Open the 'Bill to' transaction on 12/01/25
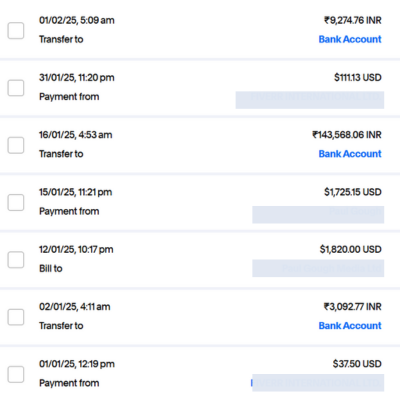Screen dimensions: 400x400 click(x=51, y=268)
